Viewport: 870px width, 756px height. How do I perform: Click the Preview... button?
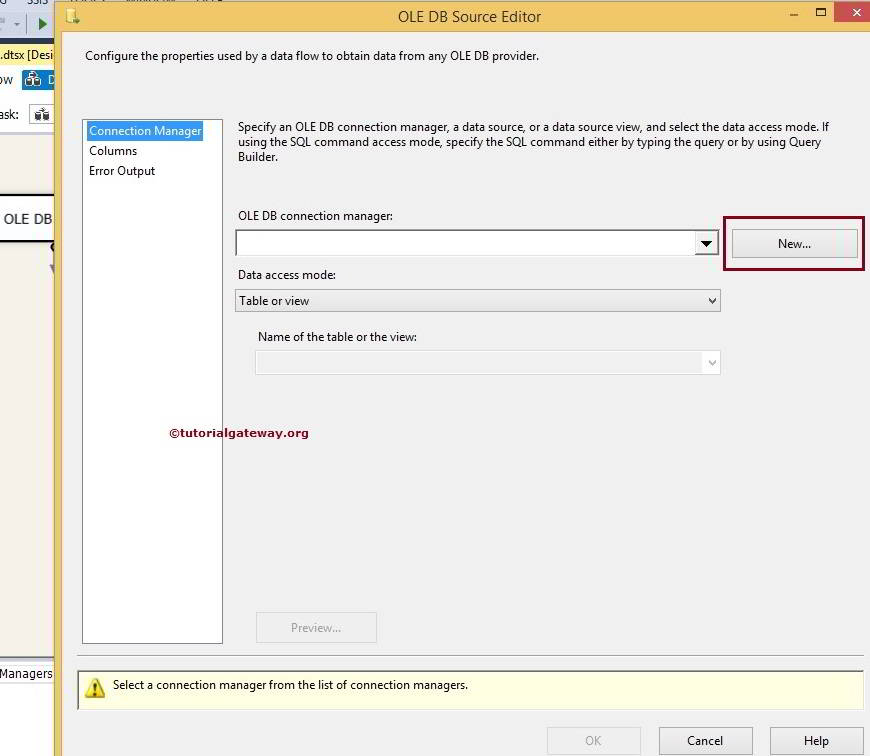(316, 627)
